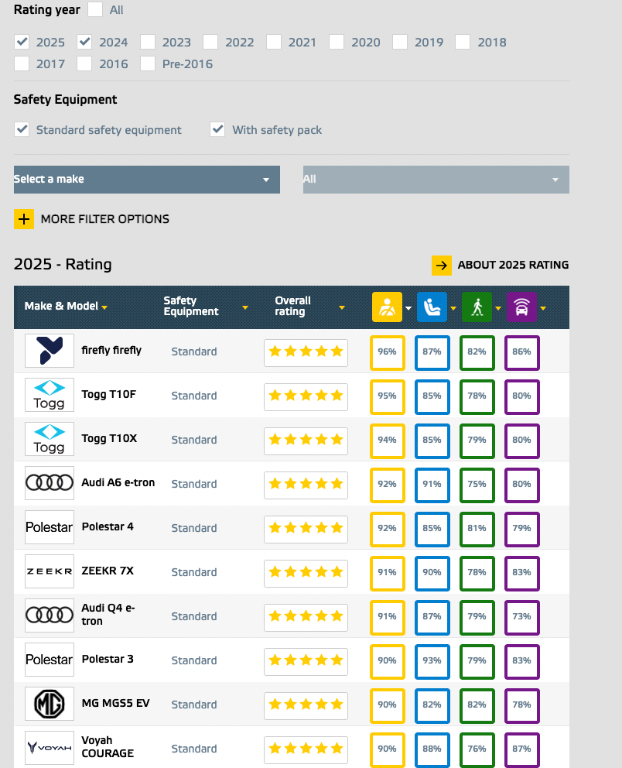
Task: Click the five-star rating for firefly firefly
Action: point(306,352)
